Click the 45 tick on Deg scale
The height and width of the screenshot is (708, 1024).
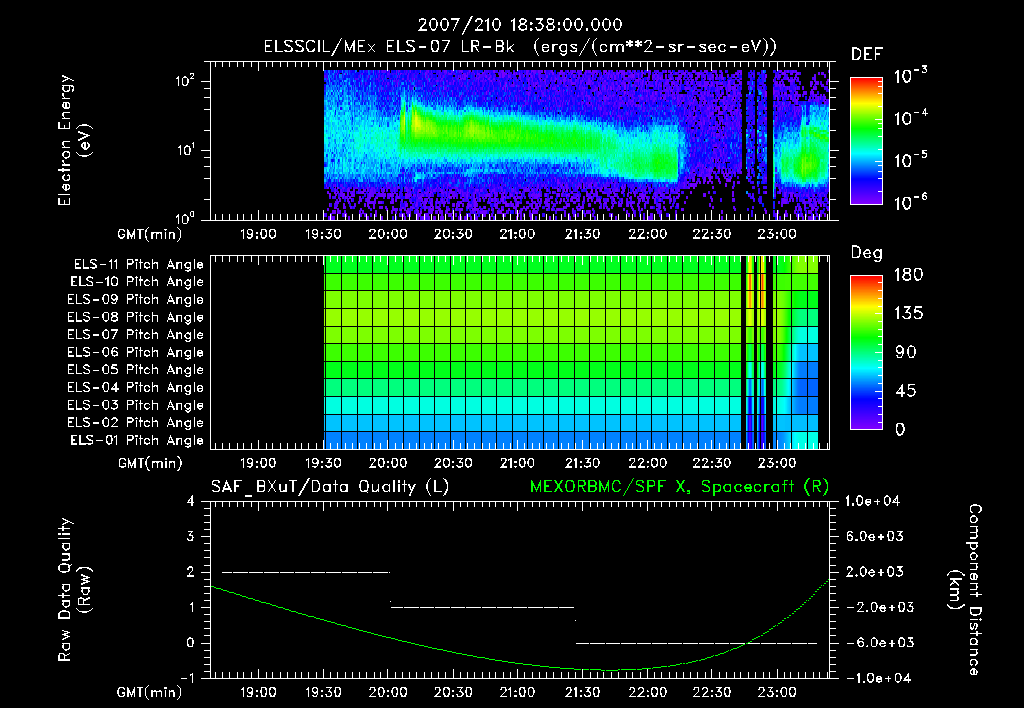(906, 391)
